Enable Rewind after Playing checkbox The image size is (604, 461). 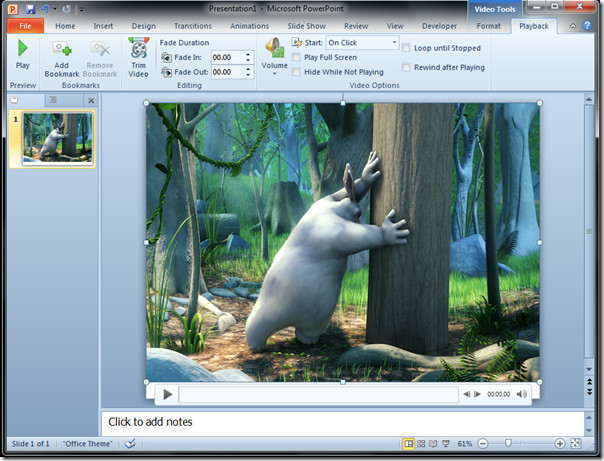pyautogui.click(x=406, y=67)
